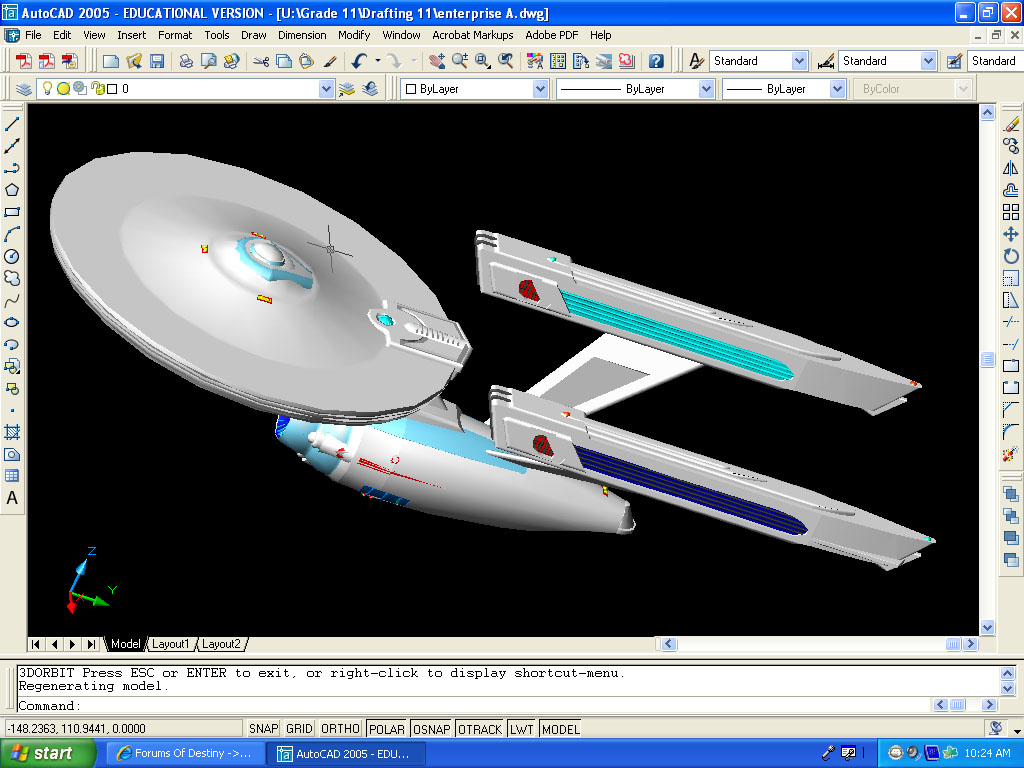Viewport: 1024px width, 768px height.
Task: Toggle layer 0 on/off lightbulb
Action: [x=47, y=88]
